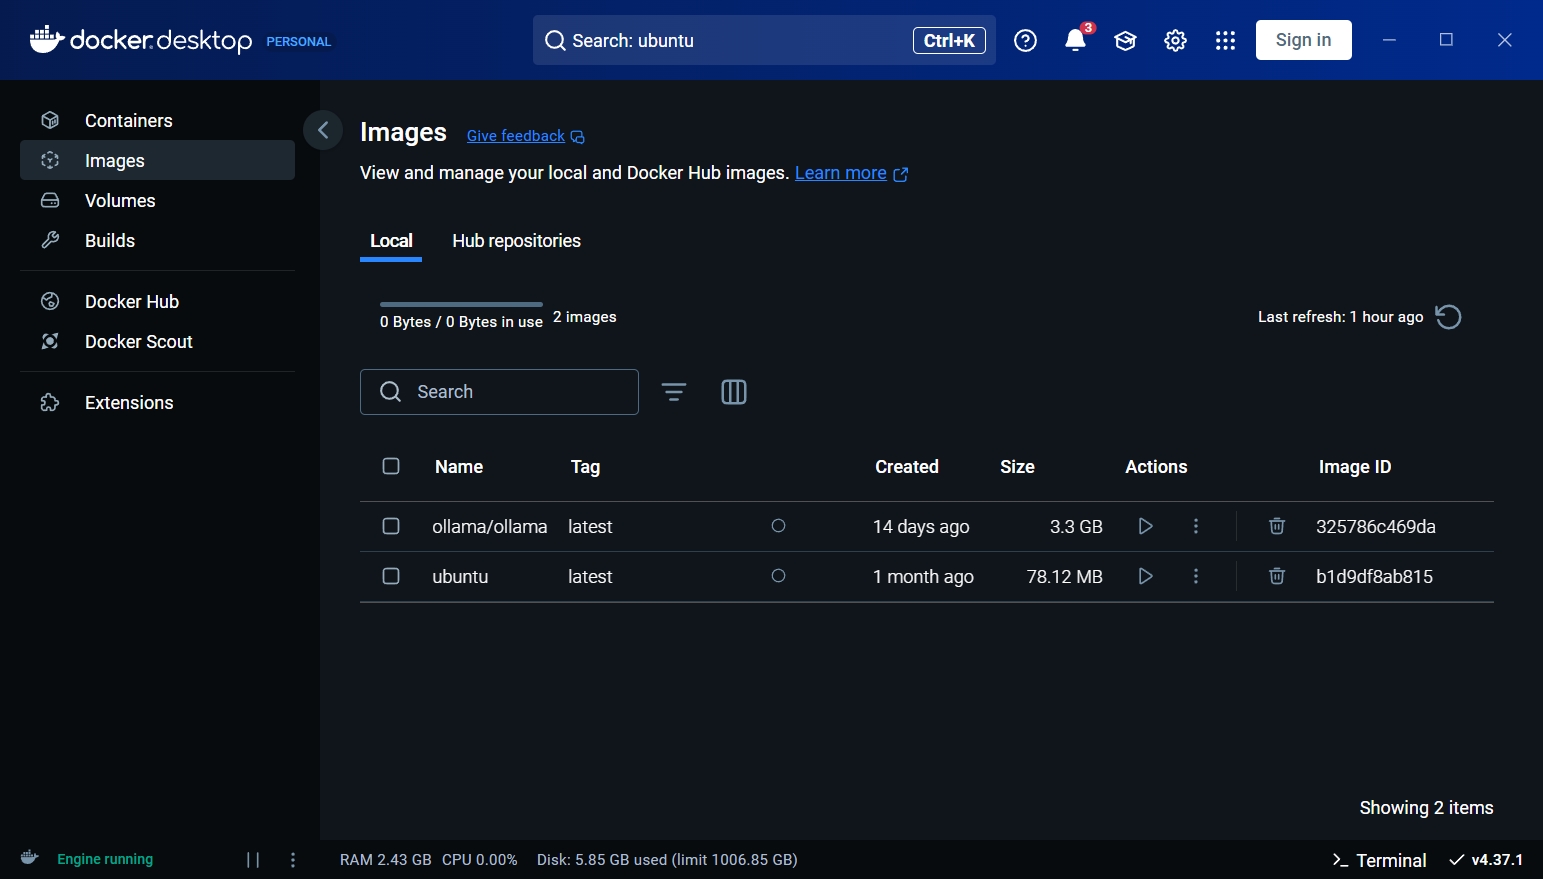The width and height of the screenshot is (1543, 879).
Task: Click the PERSONAL plan label
Action: click(298, 42)
